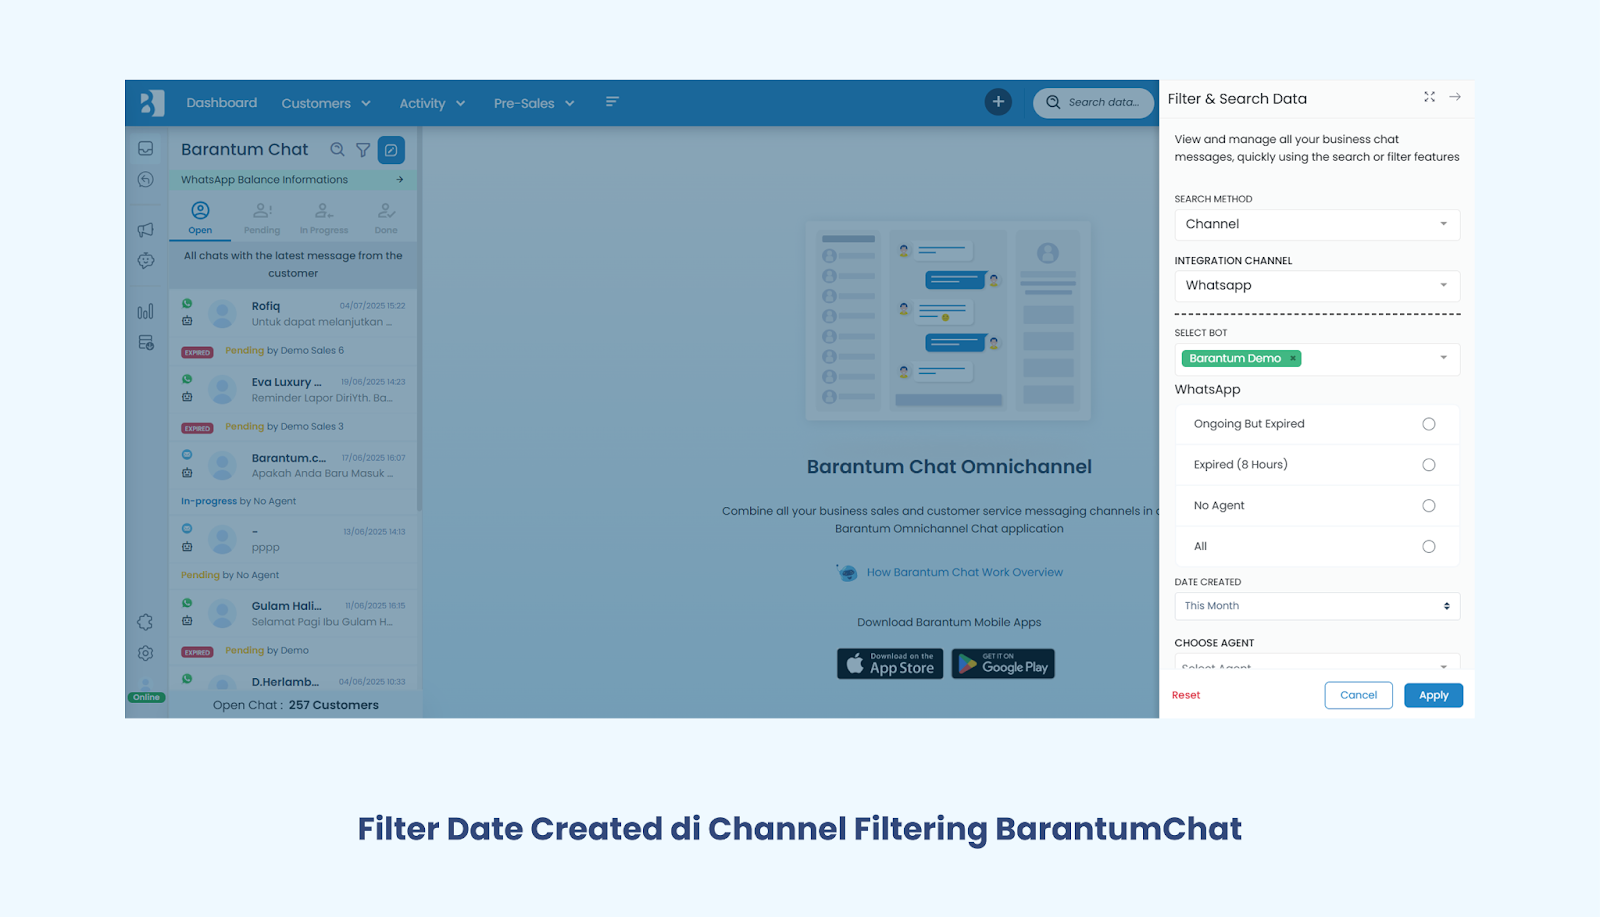The height and width of the screenshot is (917, 1600).
Task: Click the Search data input field
Action: (x=1093, y=102)
